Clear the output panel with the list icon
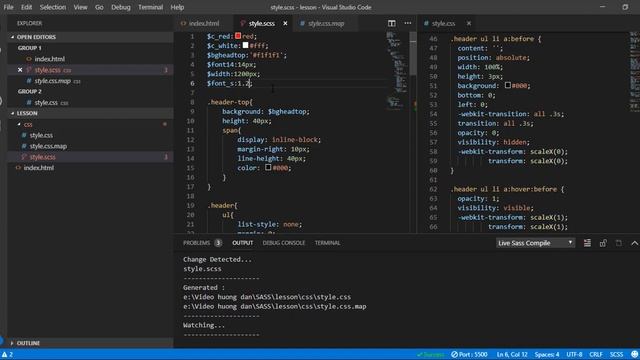Viewport: 640px width, 360px height. [x=587, y=243]
